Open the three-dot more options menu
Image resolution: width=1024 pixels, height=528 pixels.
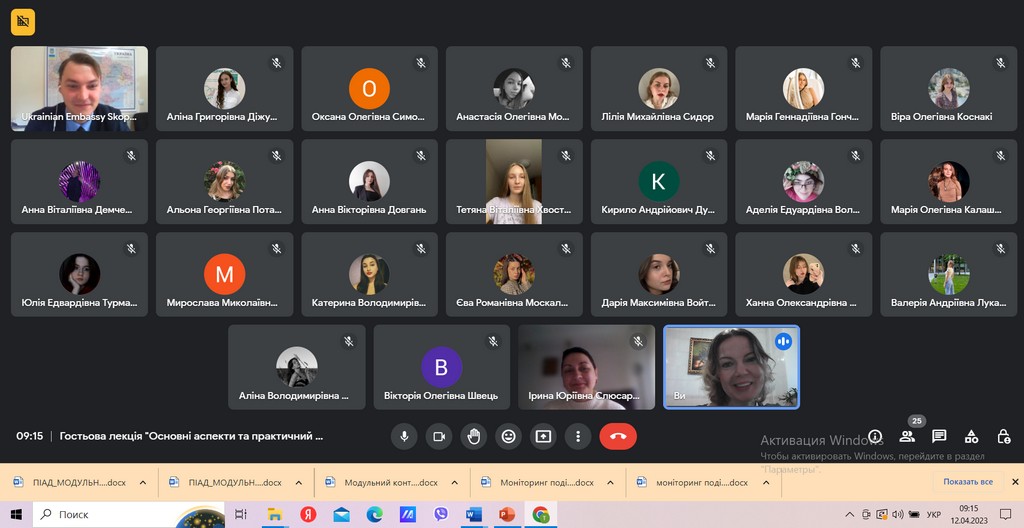(x=578, y=436)
